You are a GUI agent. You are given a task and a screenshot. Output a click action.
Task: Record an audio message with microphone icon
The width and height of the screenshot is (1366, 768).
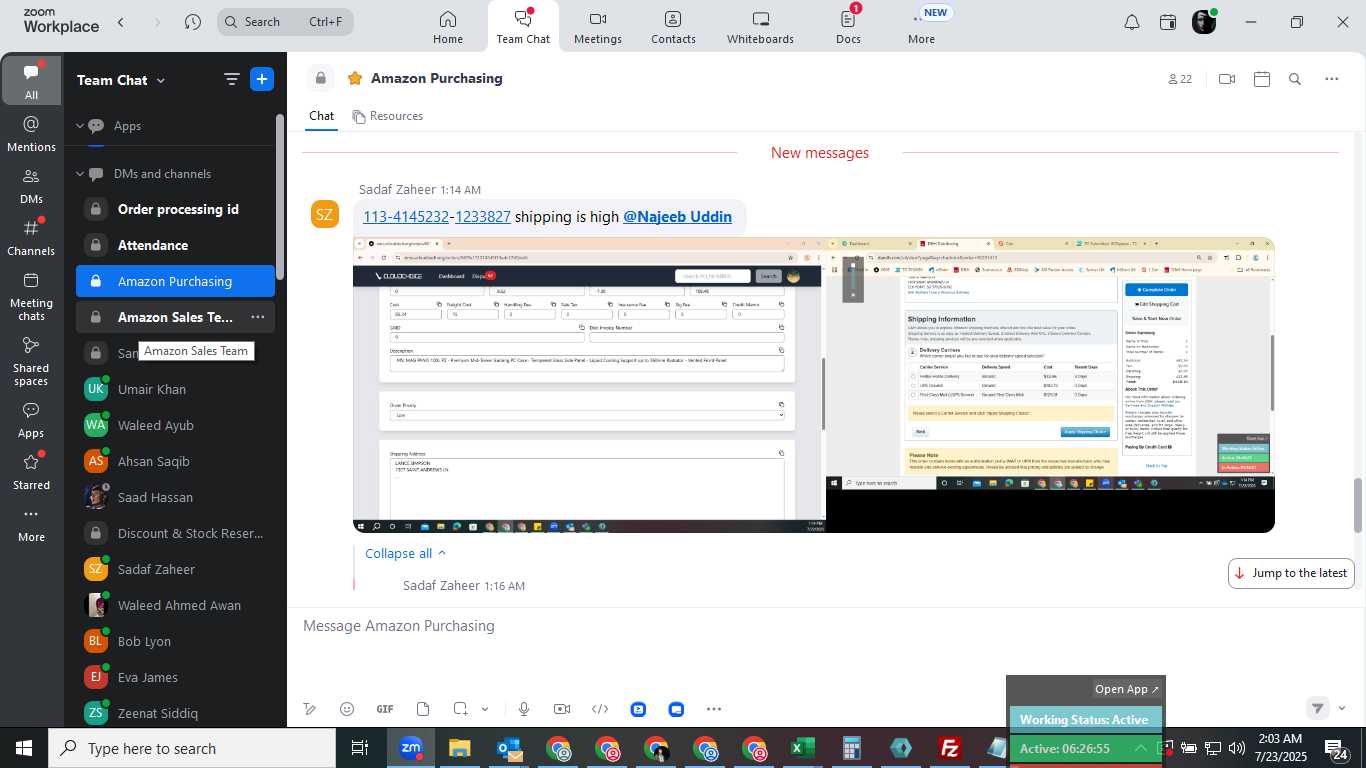point(524,709)
